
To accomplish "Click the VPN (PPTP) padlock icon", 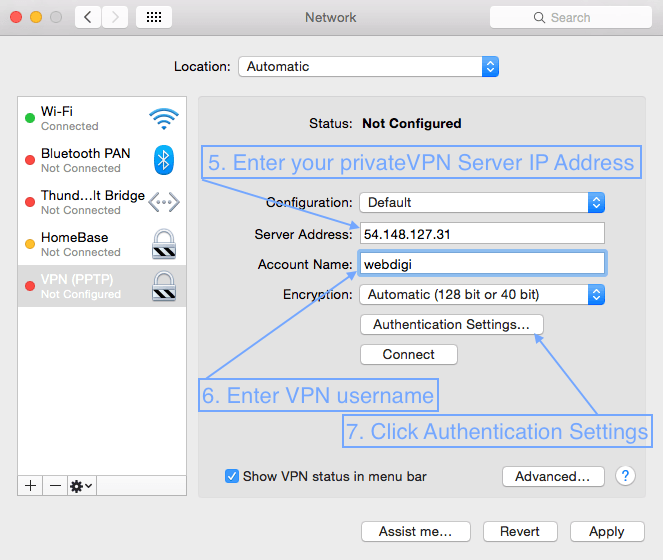I will tap(164, 286).
